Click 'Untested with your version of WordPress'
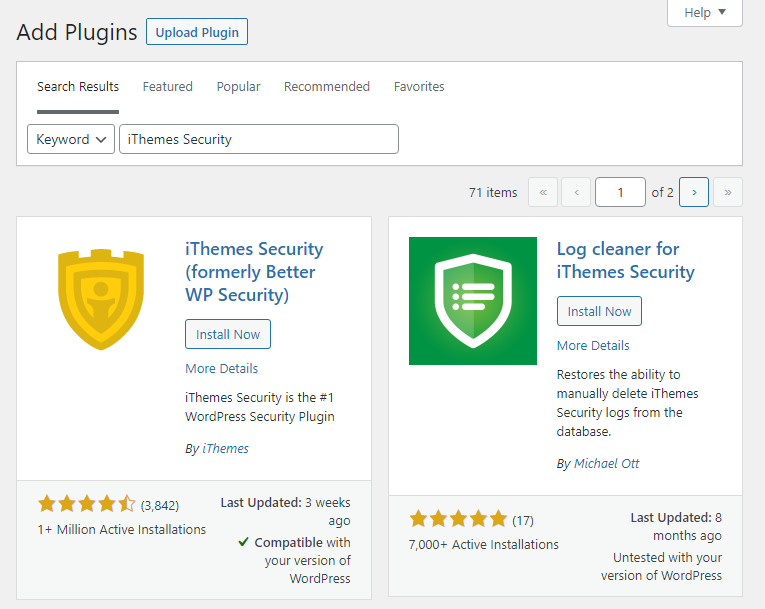Screen dimensions: 765x609 662,567
